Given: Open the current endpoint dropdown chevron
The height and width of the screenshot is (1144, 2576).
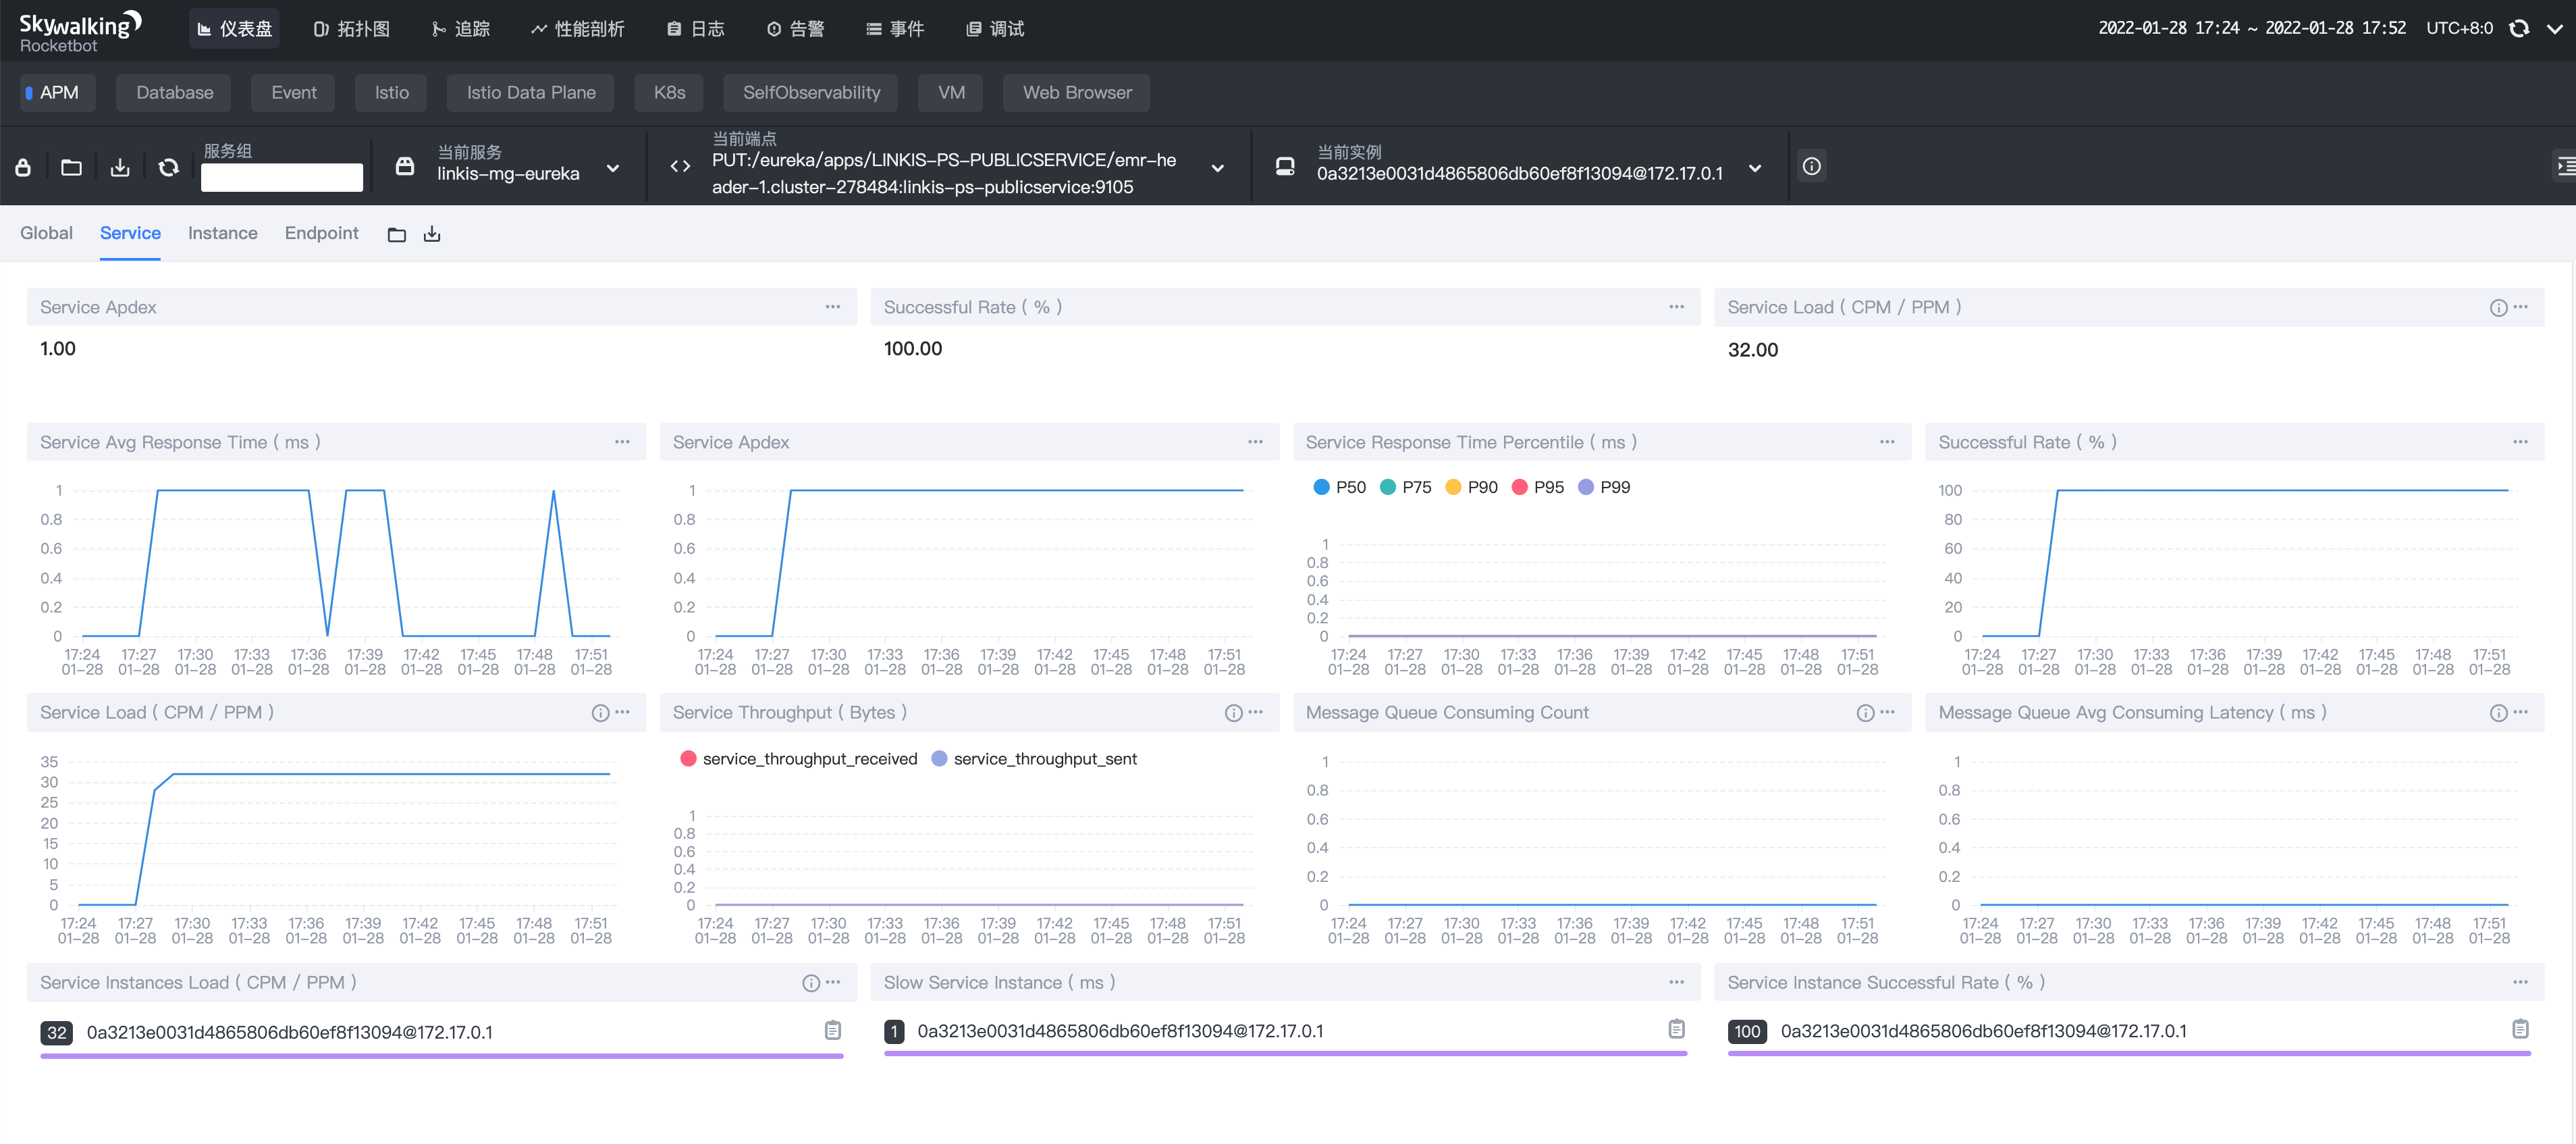Looking at the screenshot, I should tap(1217, 168).
